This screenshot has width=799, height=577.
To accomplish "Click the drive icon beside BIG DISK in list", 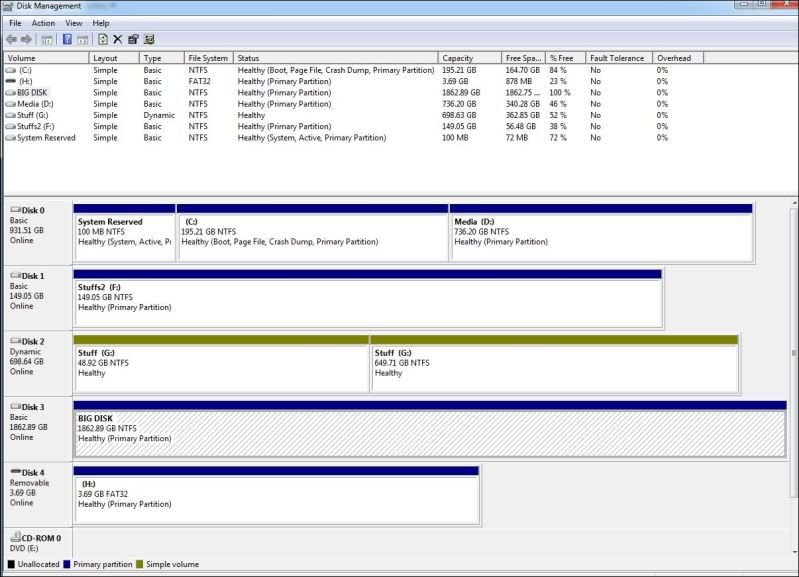I will 11,93.
